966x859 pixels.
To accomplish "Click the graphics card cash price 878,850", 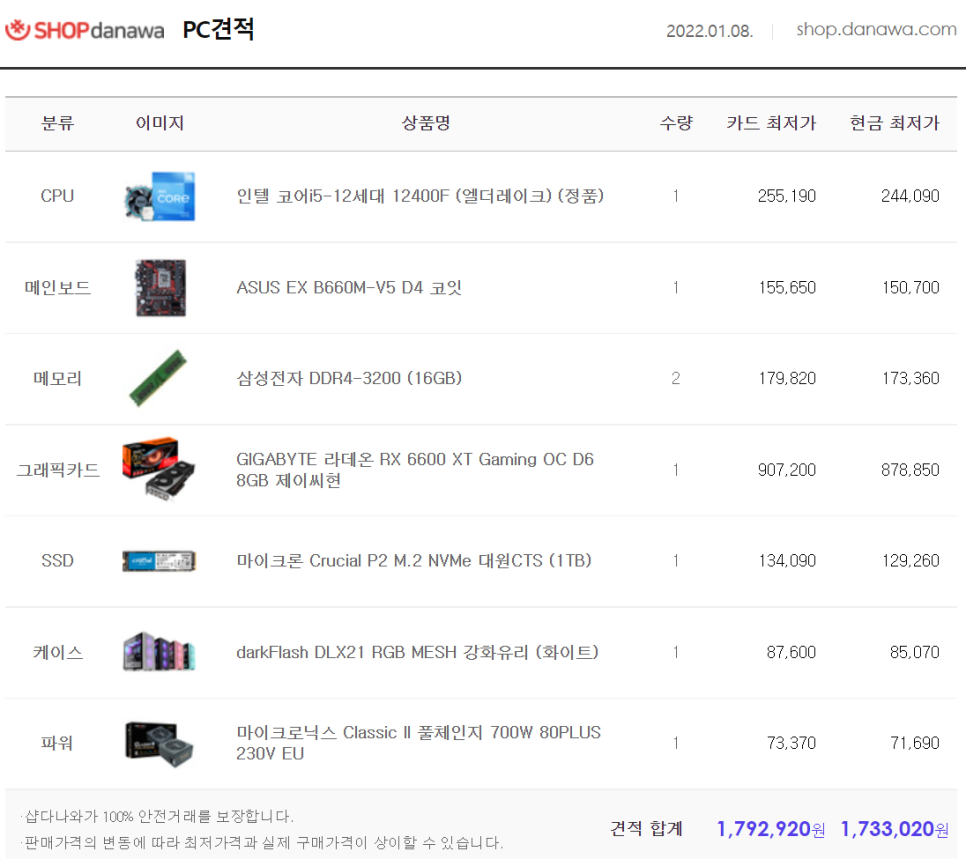I will click(910, 470).
